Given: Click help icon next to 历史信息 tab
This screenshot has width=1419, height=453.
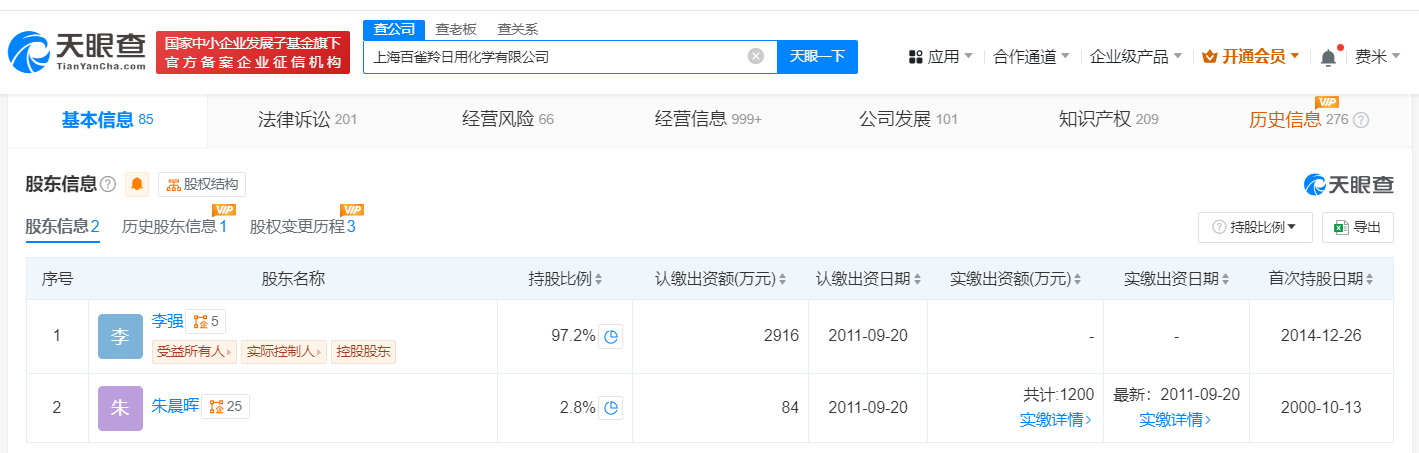Looking at the screenshot, I should click(x=1360, y=120).
